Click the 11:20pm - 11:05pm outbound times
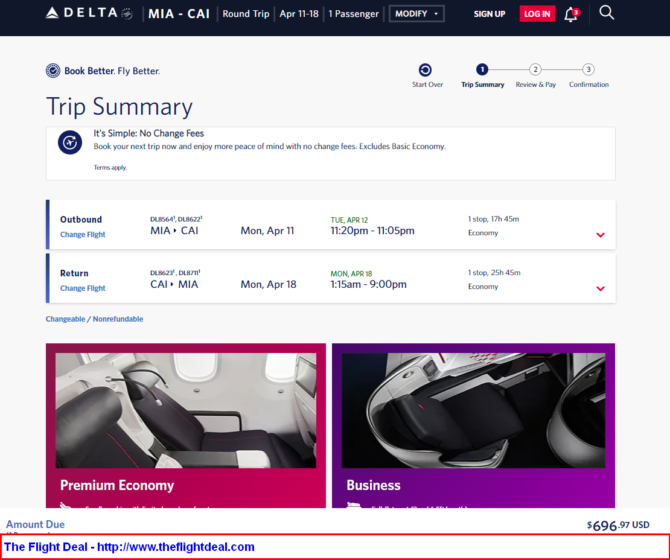This screenshot has width=670, height=560. pos(373,231)
